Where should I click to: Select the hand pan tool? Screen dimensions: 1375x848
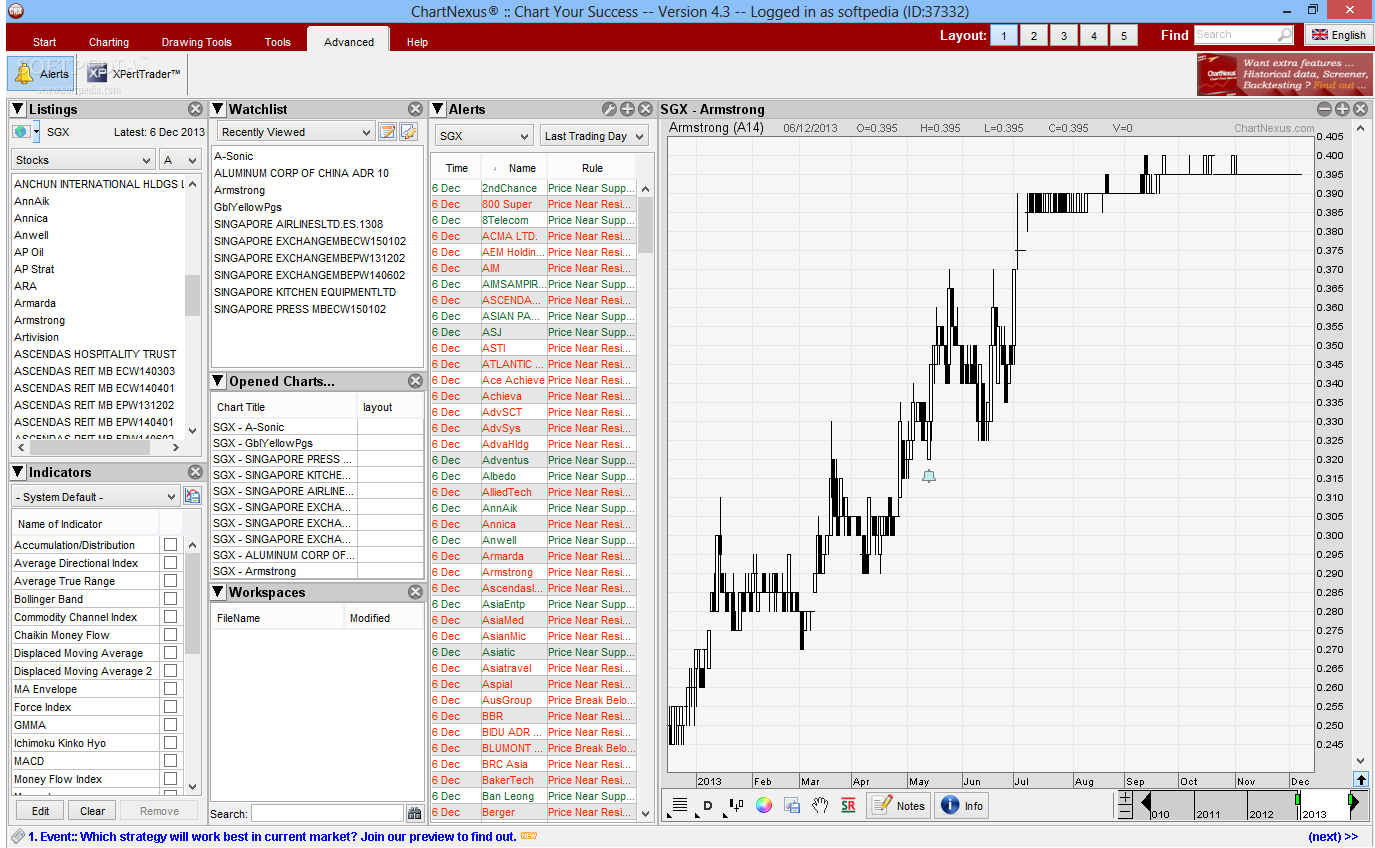pos(820,805)
